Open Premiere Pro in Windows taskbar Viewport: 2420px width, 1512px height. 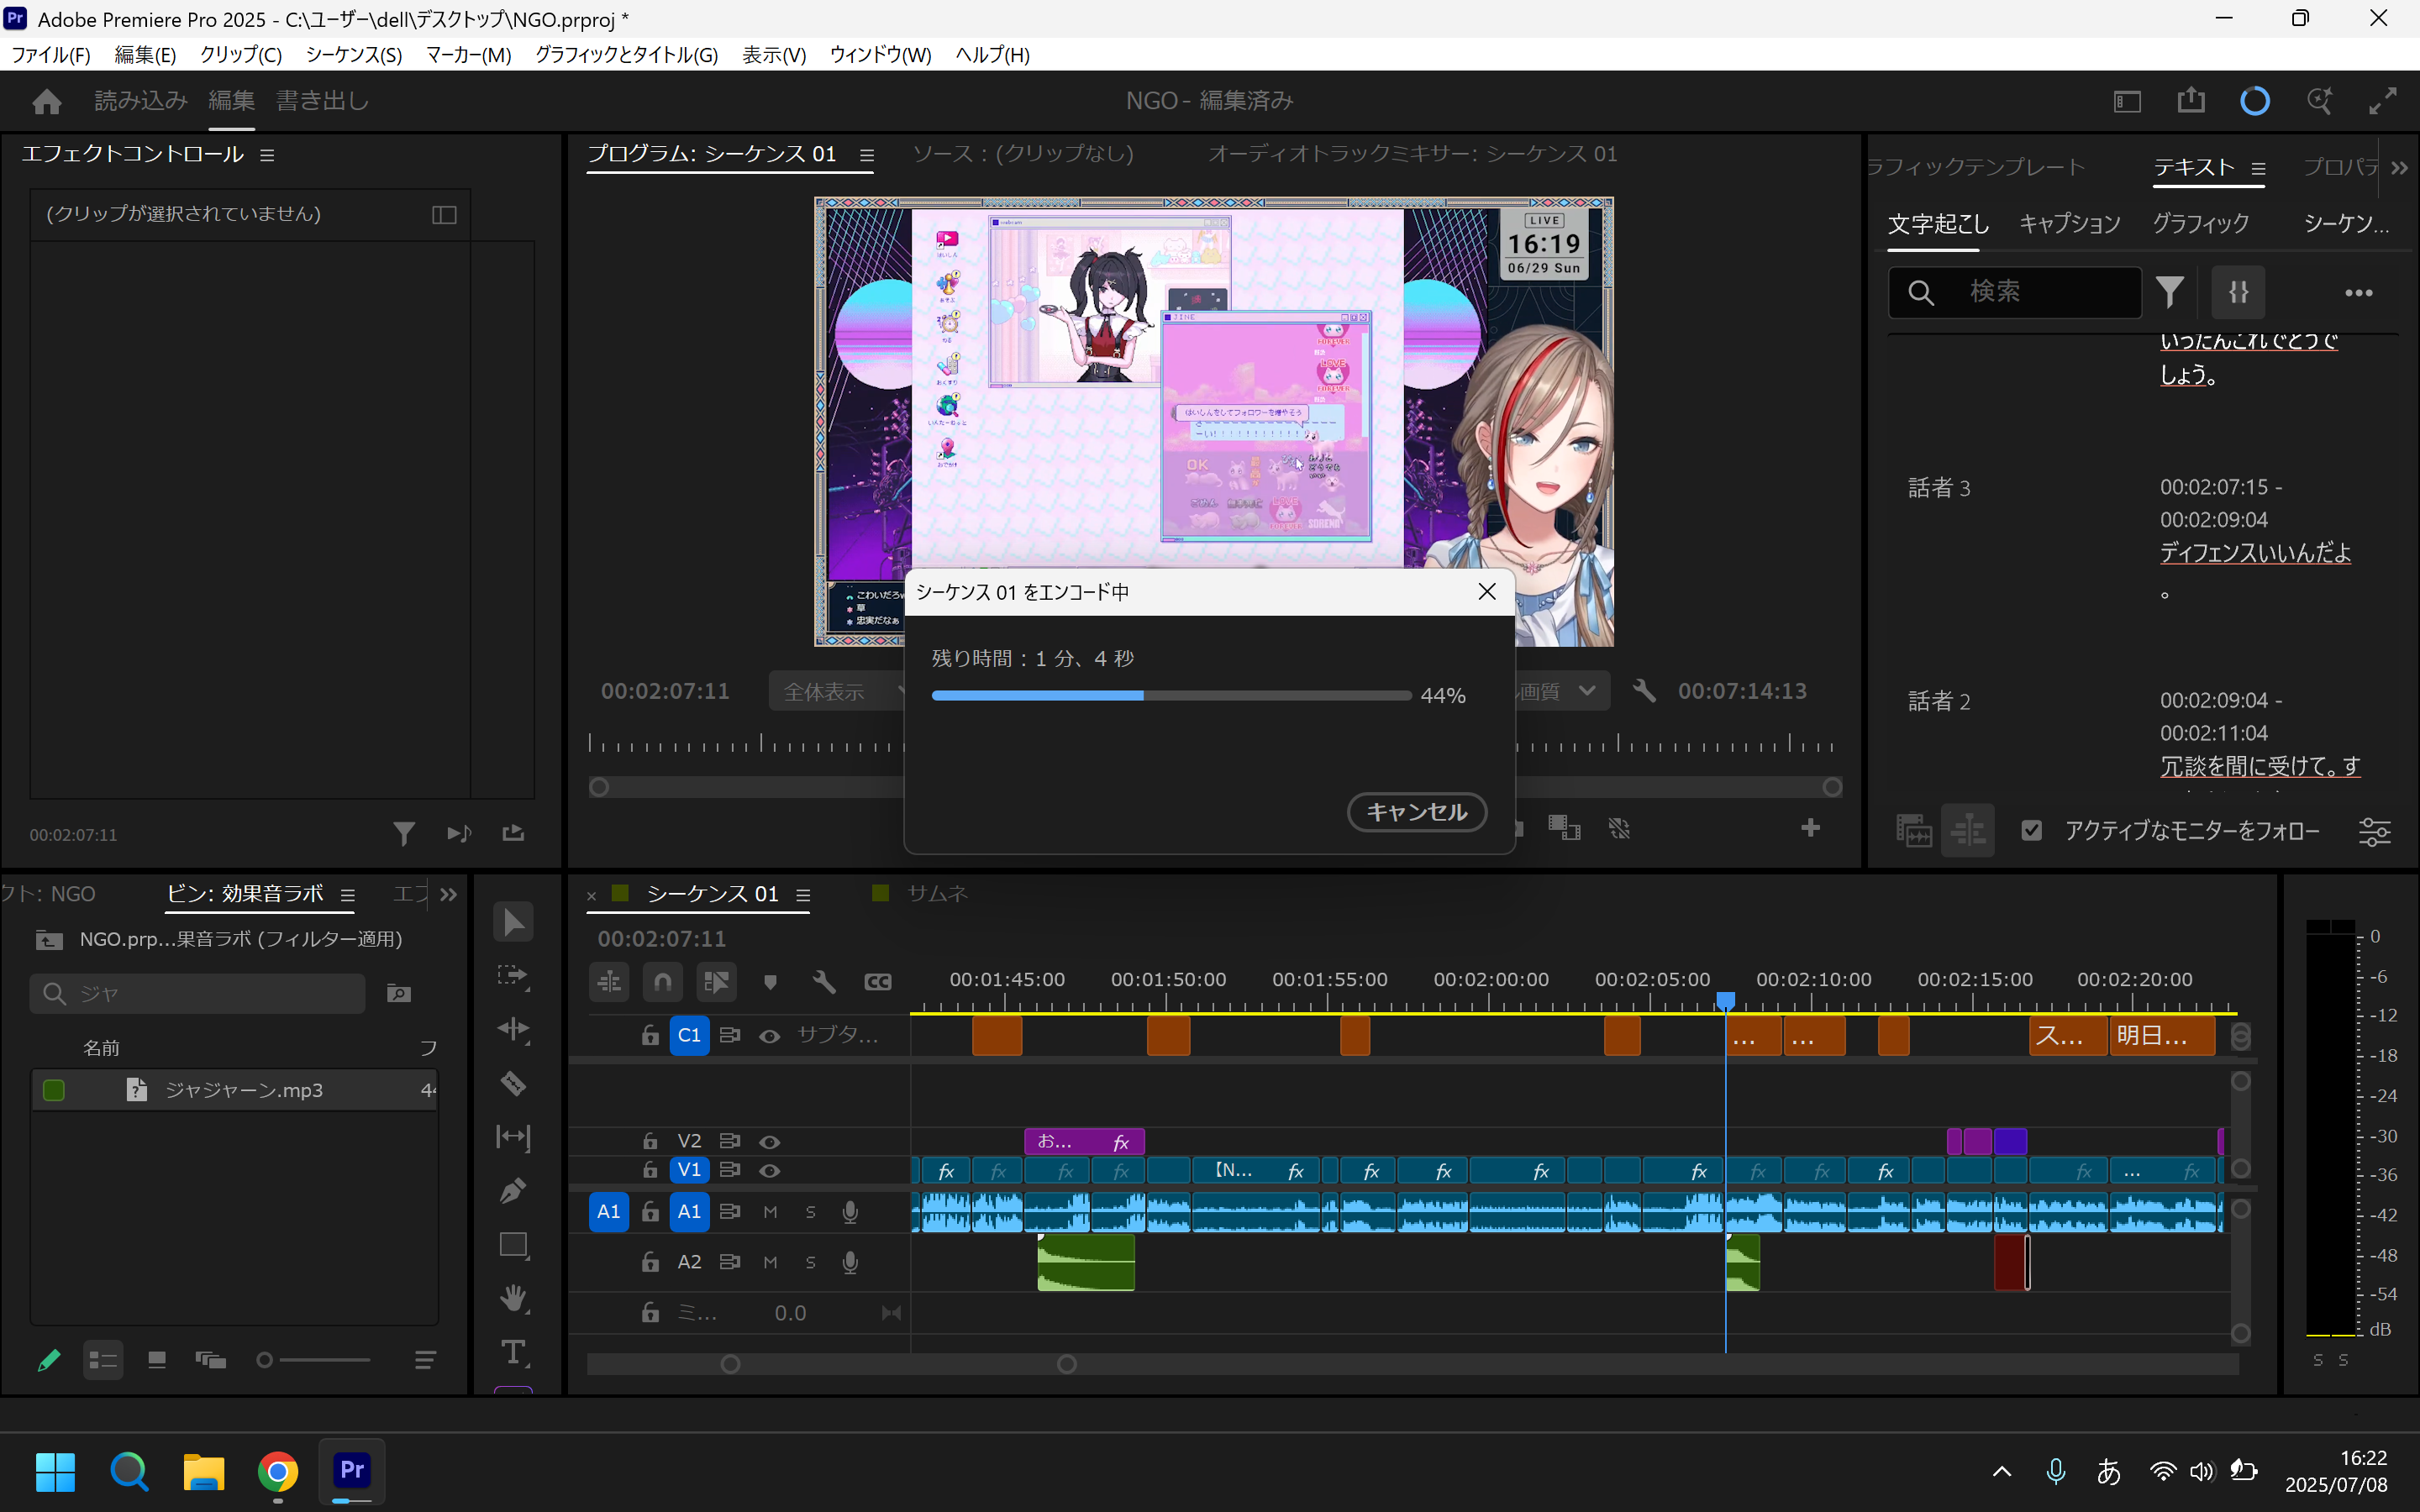[351, 1470]
